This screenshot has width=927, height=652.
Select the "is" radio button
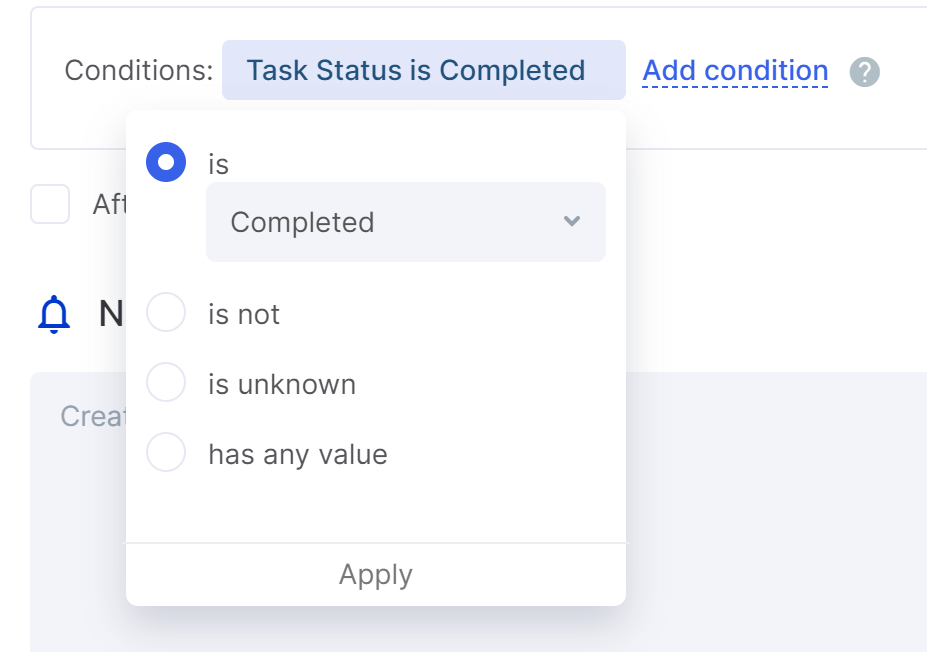(x=166, y=162)
